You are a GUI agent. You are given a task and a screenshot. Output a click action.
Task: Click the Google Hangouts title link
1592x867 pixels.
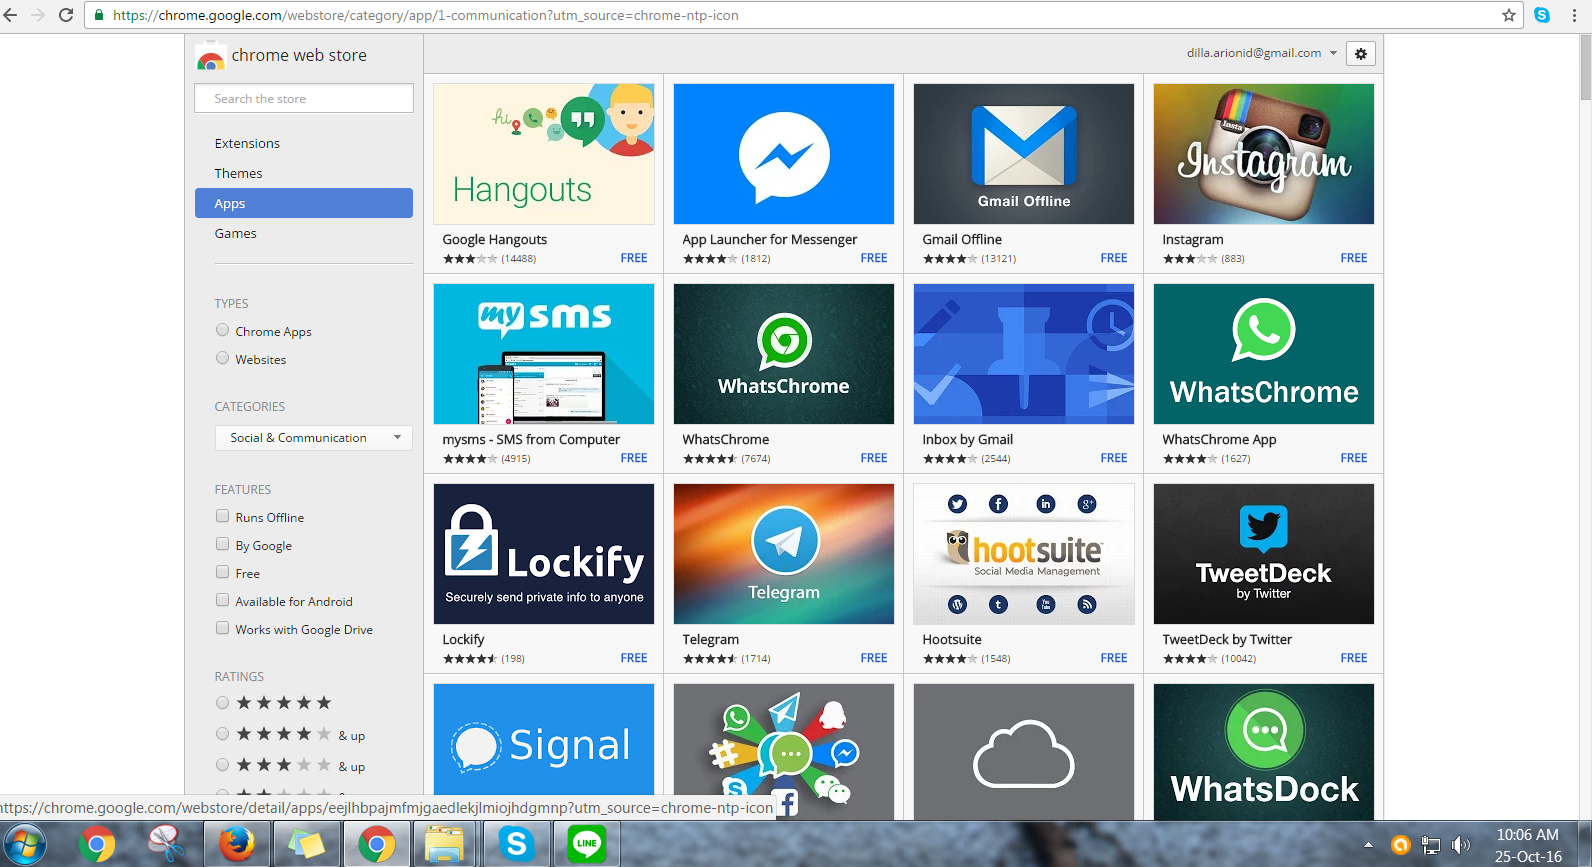coord(495,239)
